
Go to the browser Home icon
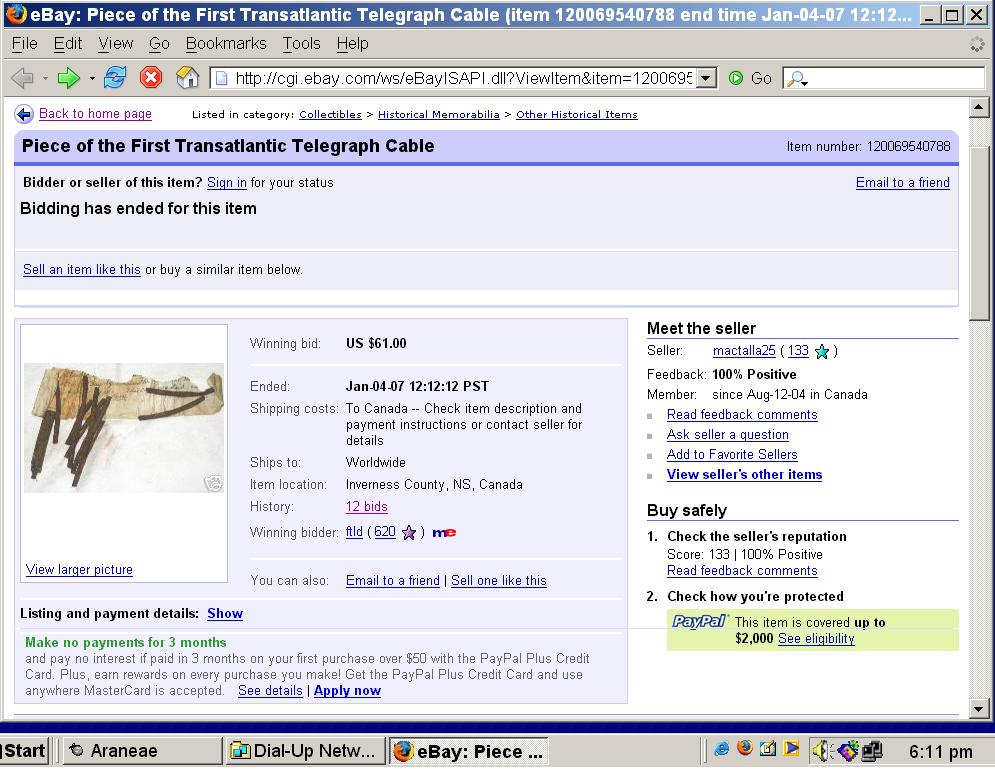click(x=187, y=77)
